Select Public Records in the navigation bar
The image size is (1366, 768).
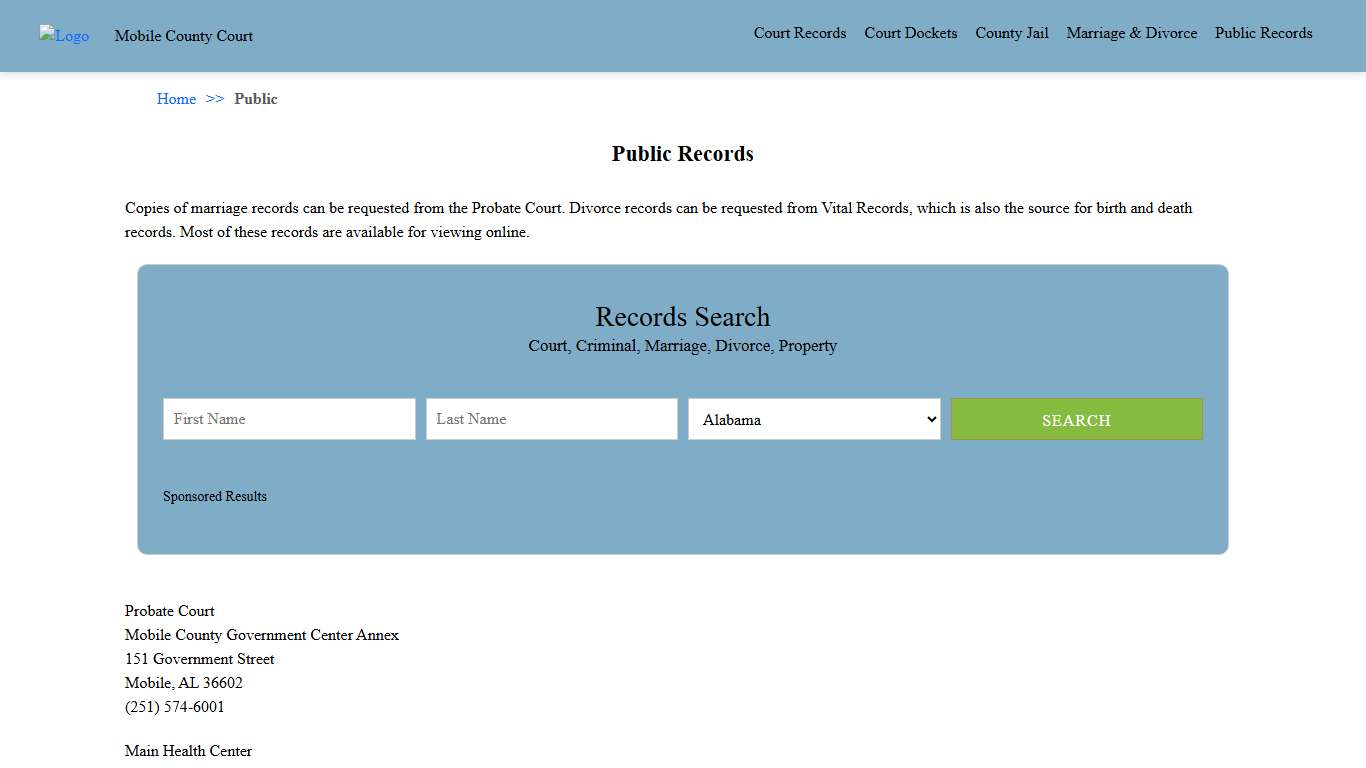(x=1263, y=33)
